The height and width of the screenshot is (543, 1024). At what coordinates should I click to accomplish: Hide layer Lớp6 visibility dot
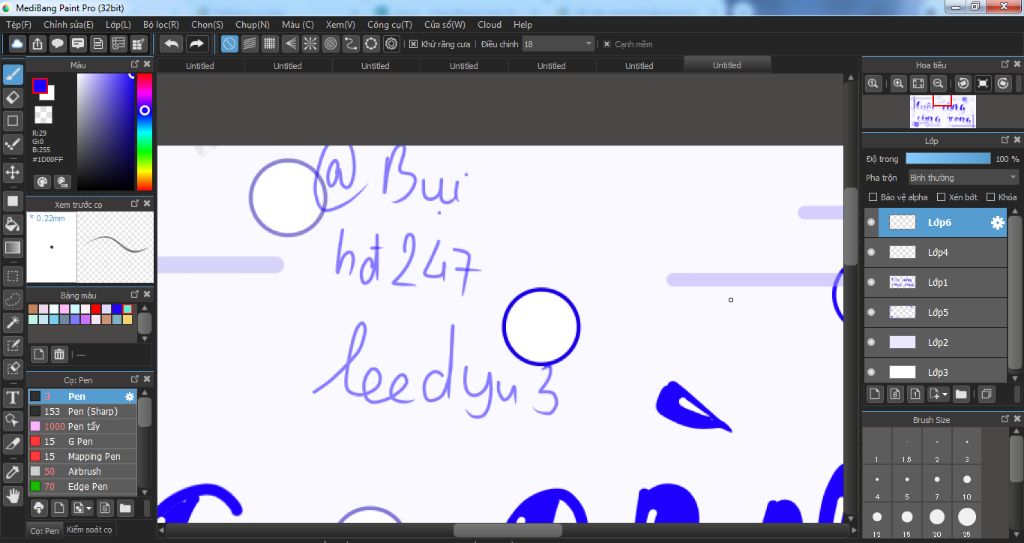(871, 222)
